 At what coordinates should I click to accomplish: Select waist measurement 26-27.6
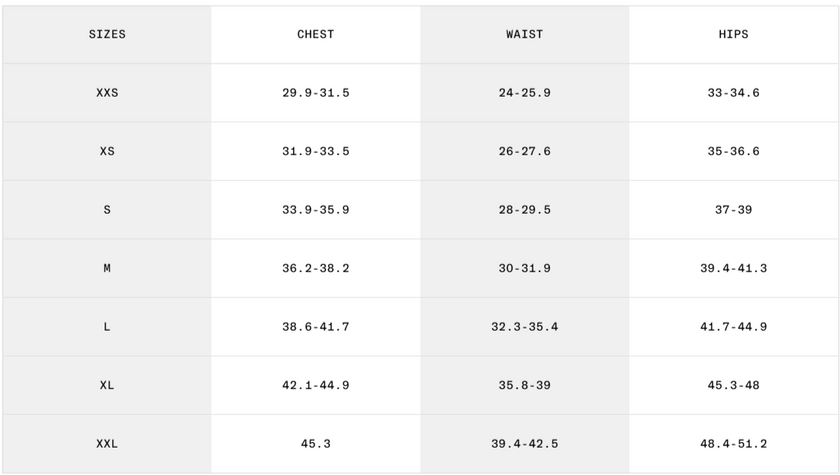point(525,152)
